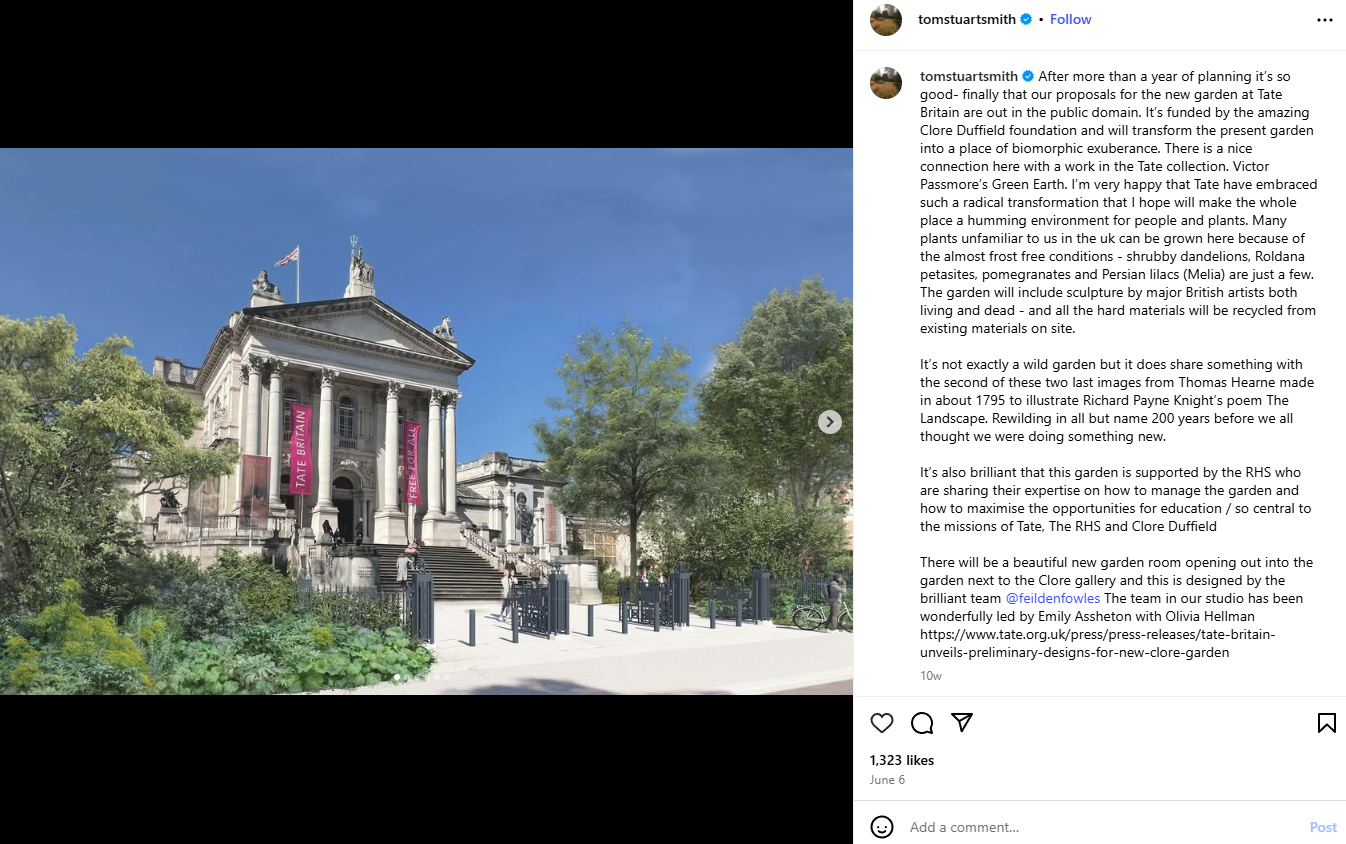
Task: Click the 10w timestamp under caption
Action: point(930,676)
